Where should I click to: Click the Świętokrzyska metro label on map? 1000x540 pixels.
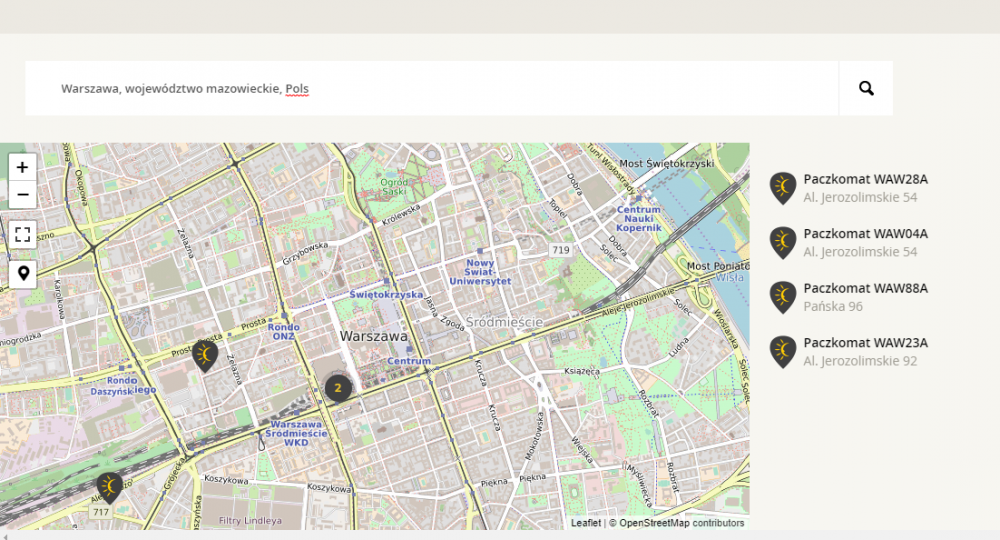pyautogui.click(x=386, y=295)
